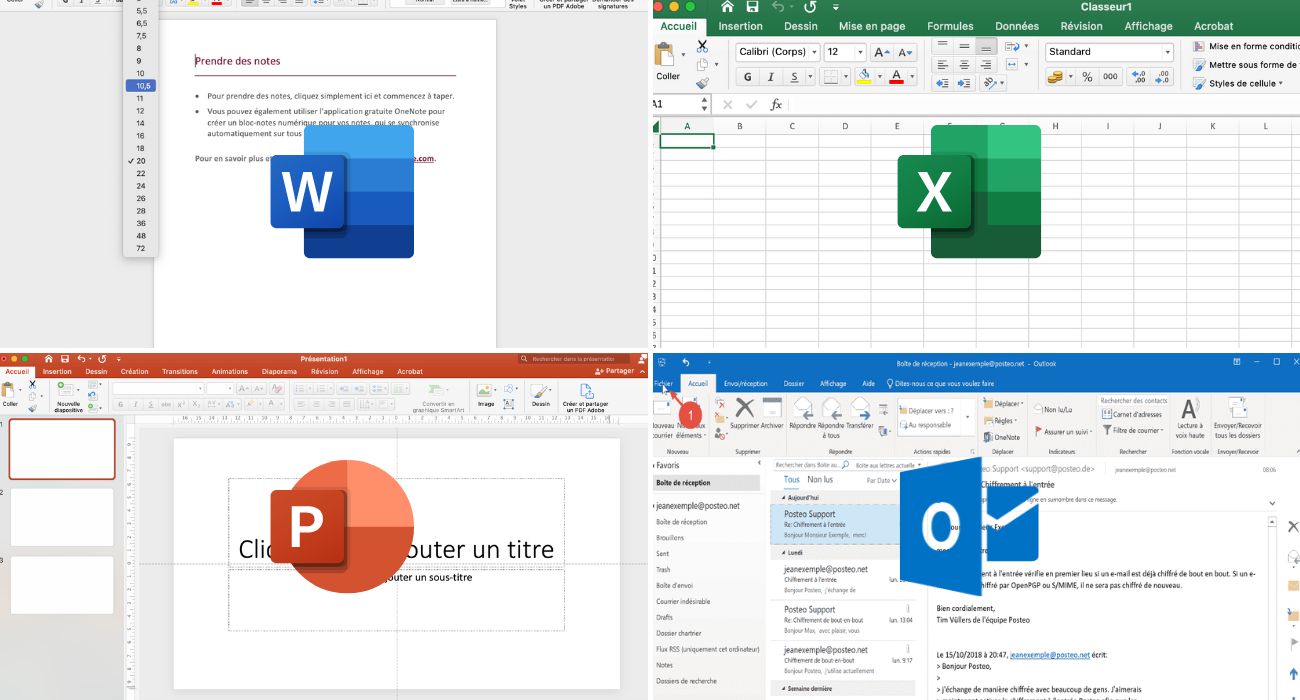
Task: Open the Mise en page tab in Excel
Action: click(x=872, y=26)
